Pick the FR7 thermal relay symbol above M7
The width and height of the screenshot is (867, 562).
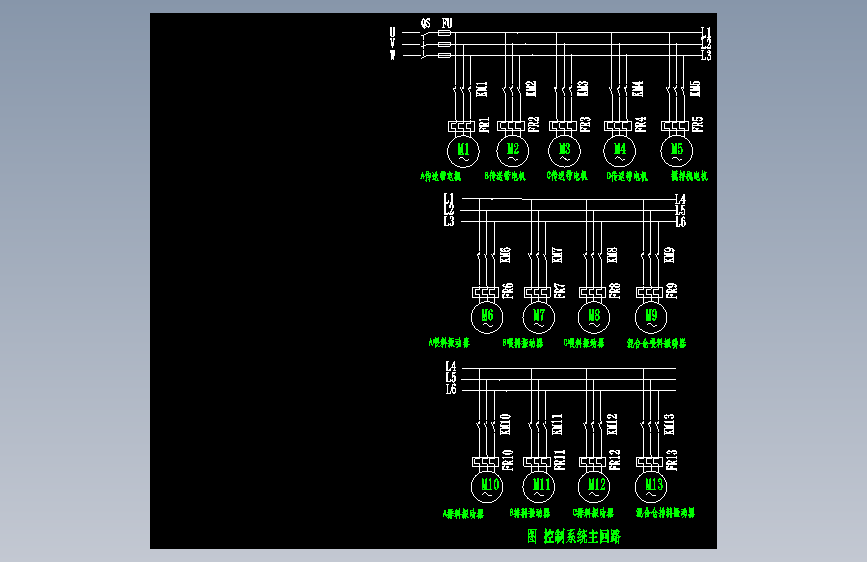point(537,292)
